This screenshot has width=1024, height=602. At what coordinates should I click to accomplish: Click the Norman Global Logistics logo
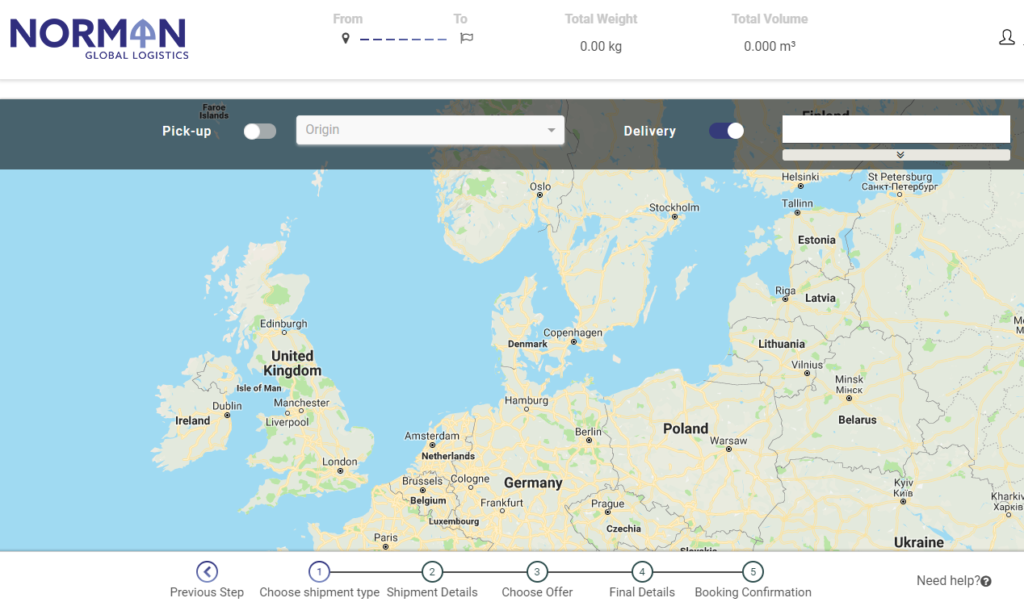[x=99, y=39]
